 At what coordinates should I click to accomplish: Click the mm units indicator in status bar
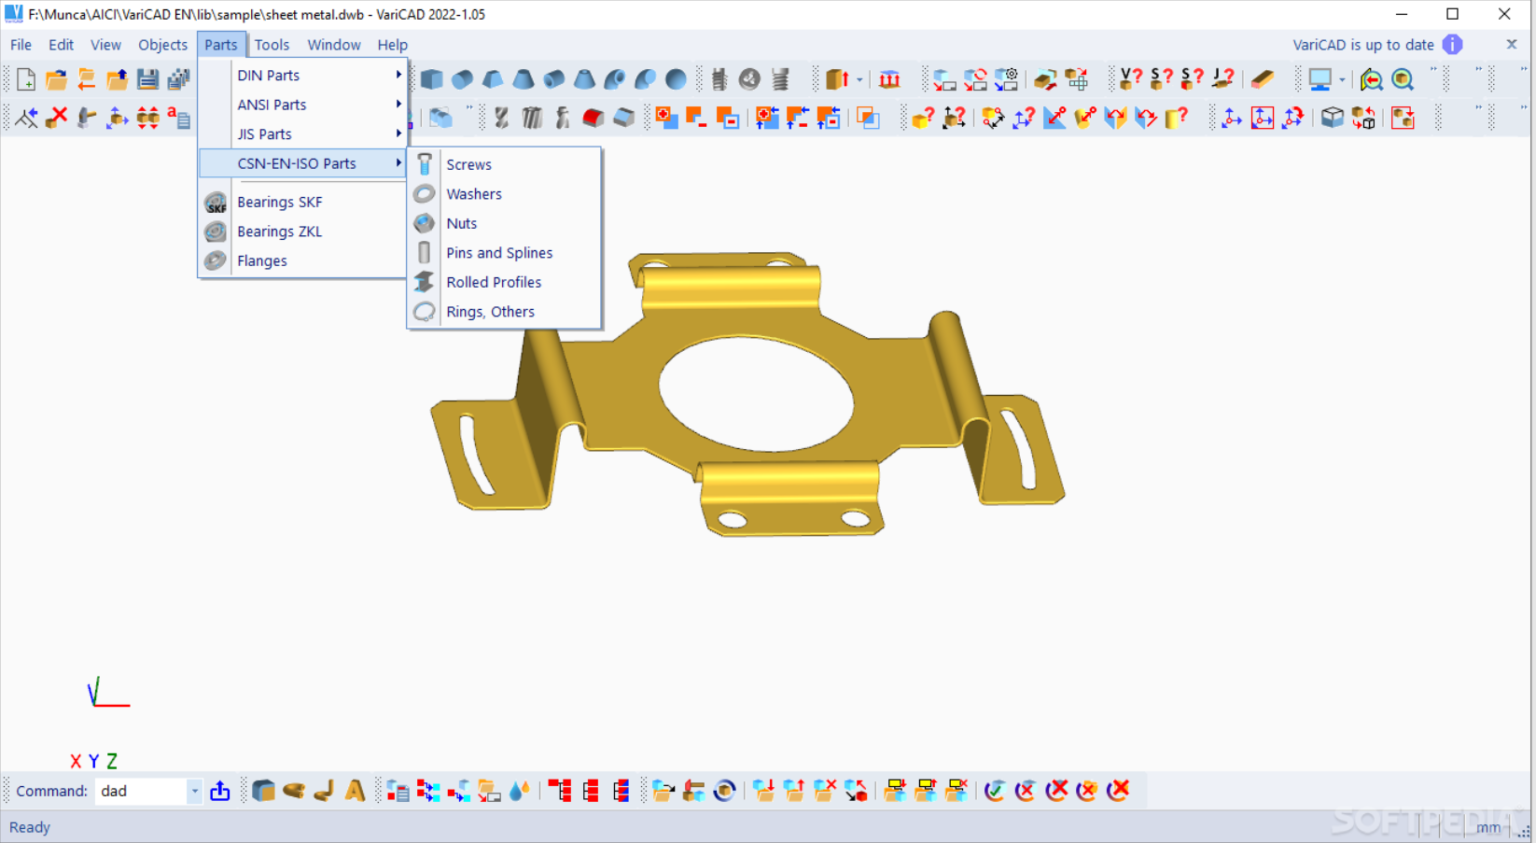point(1489,827)
